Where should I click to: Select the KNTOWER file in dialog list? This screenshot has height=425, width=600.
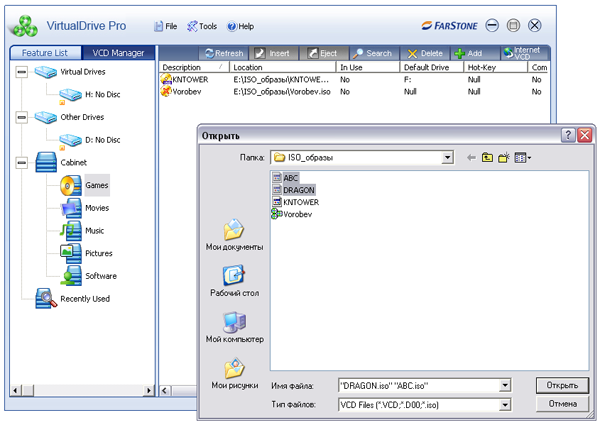pyautogui.click(x=300, y=202)
